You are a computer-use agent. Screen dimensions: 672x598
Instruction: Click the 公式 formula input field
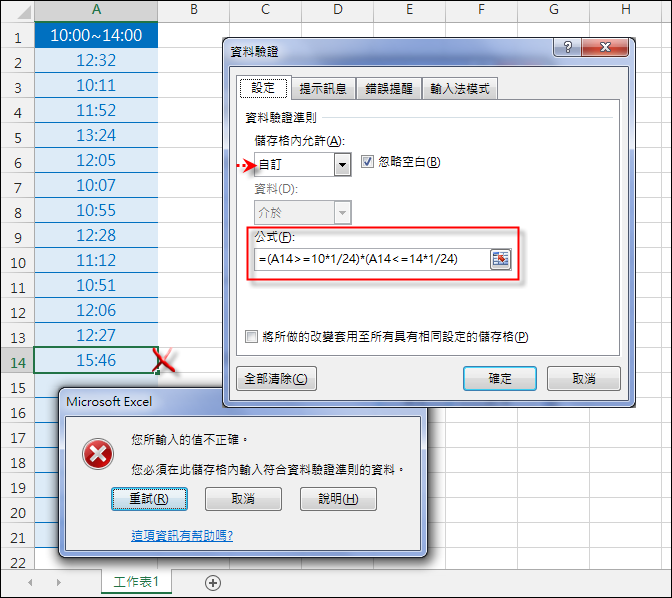pos(372,259)
